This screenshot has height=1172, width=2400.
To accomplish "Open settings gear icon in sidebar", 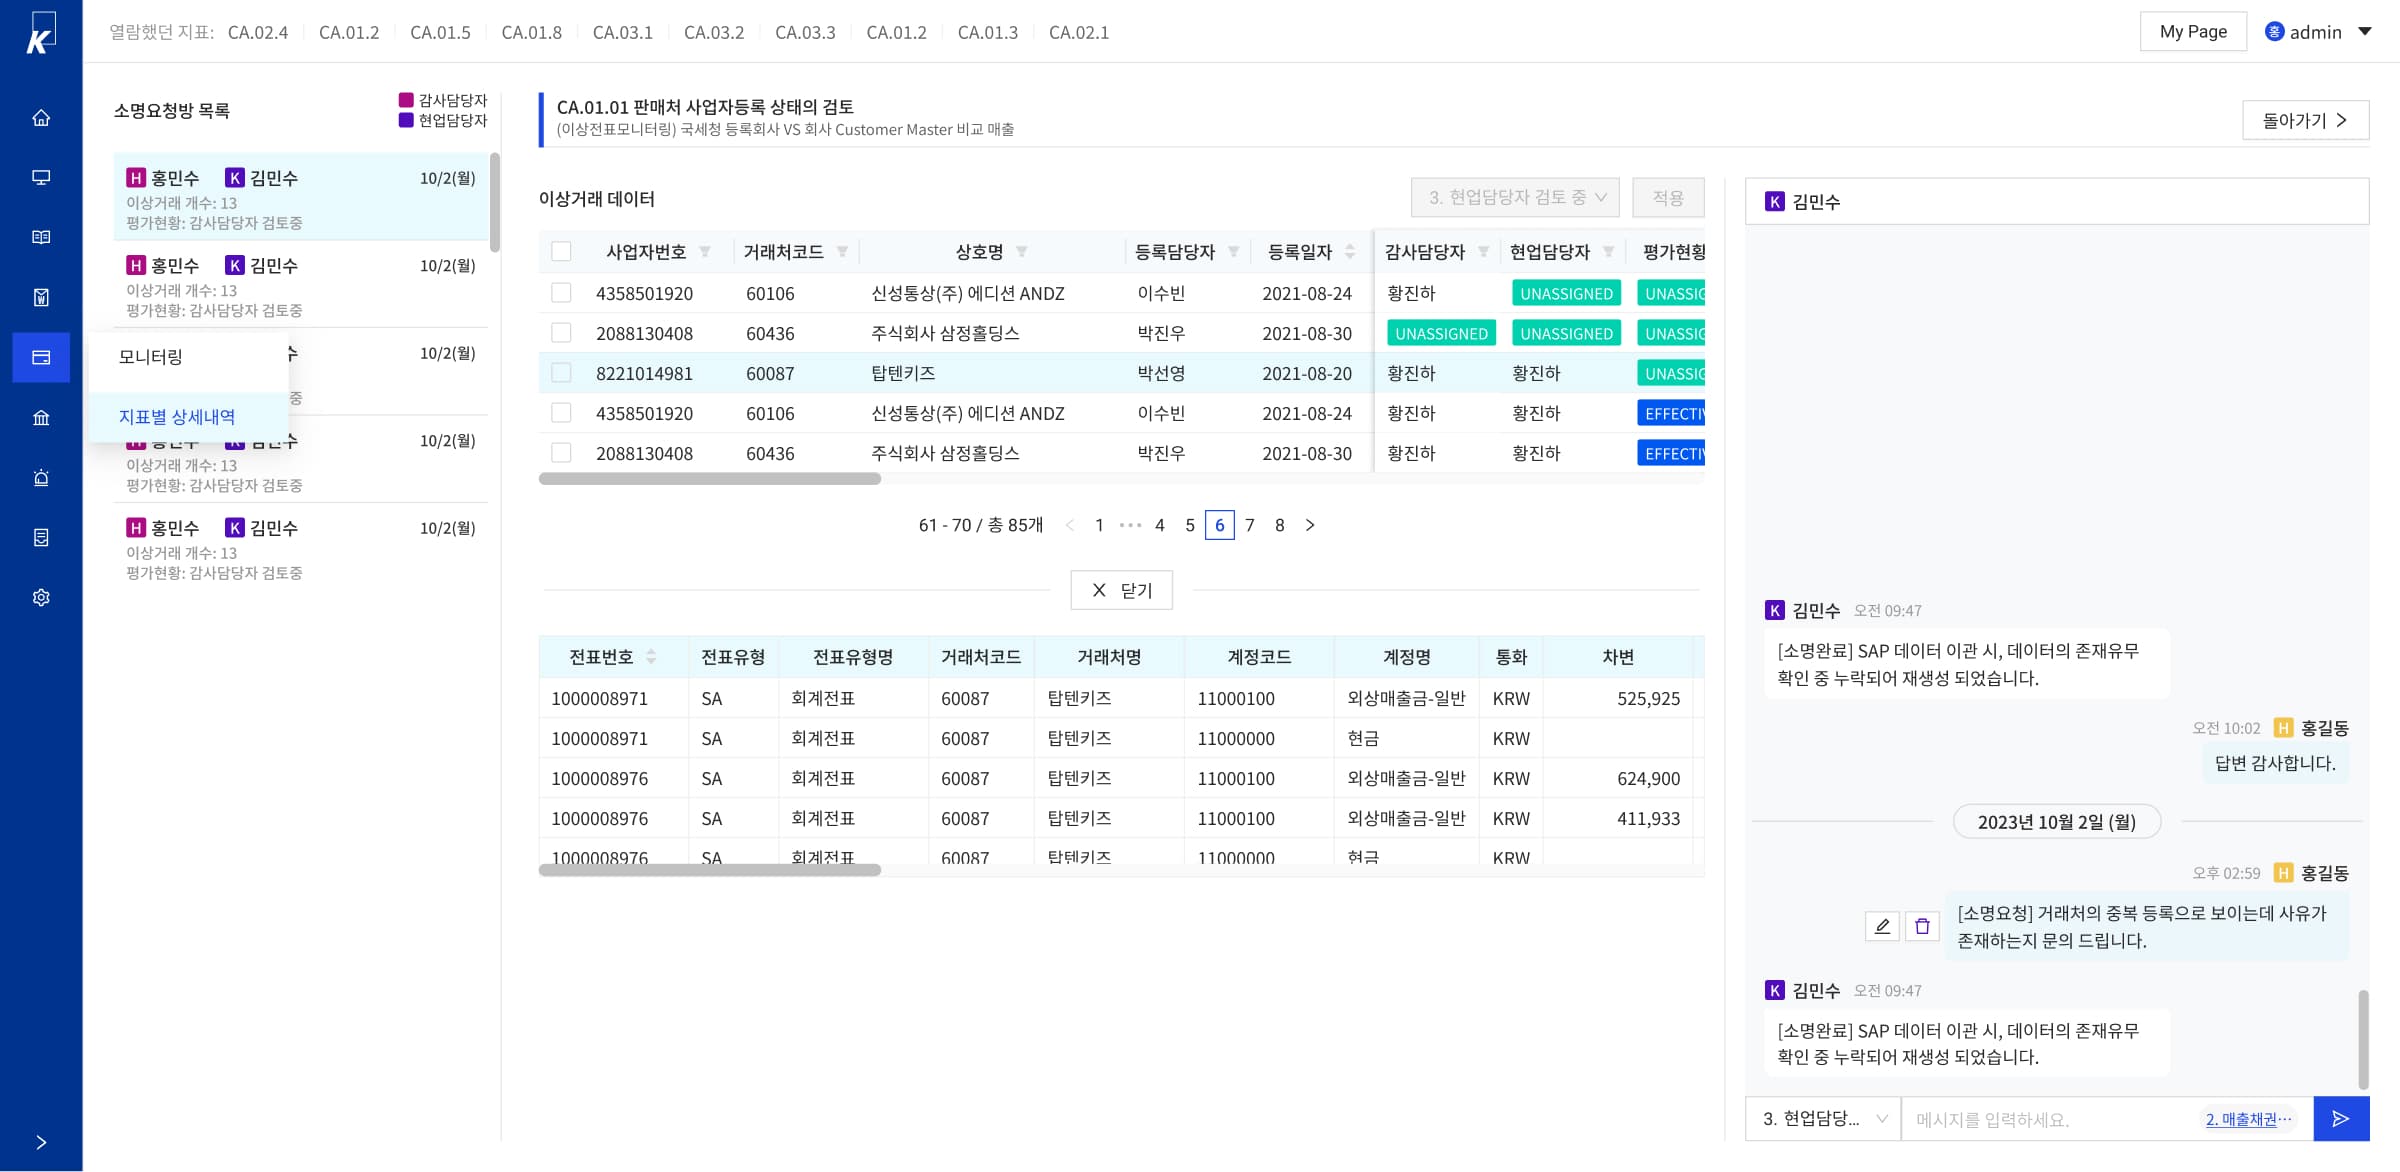I will pos(41,598).
